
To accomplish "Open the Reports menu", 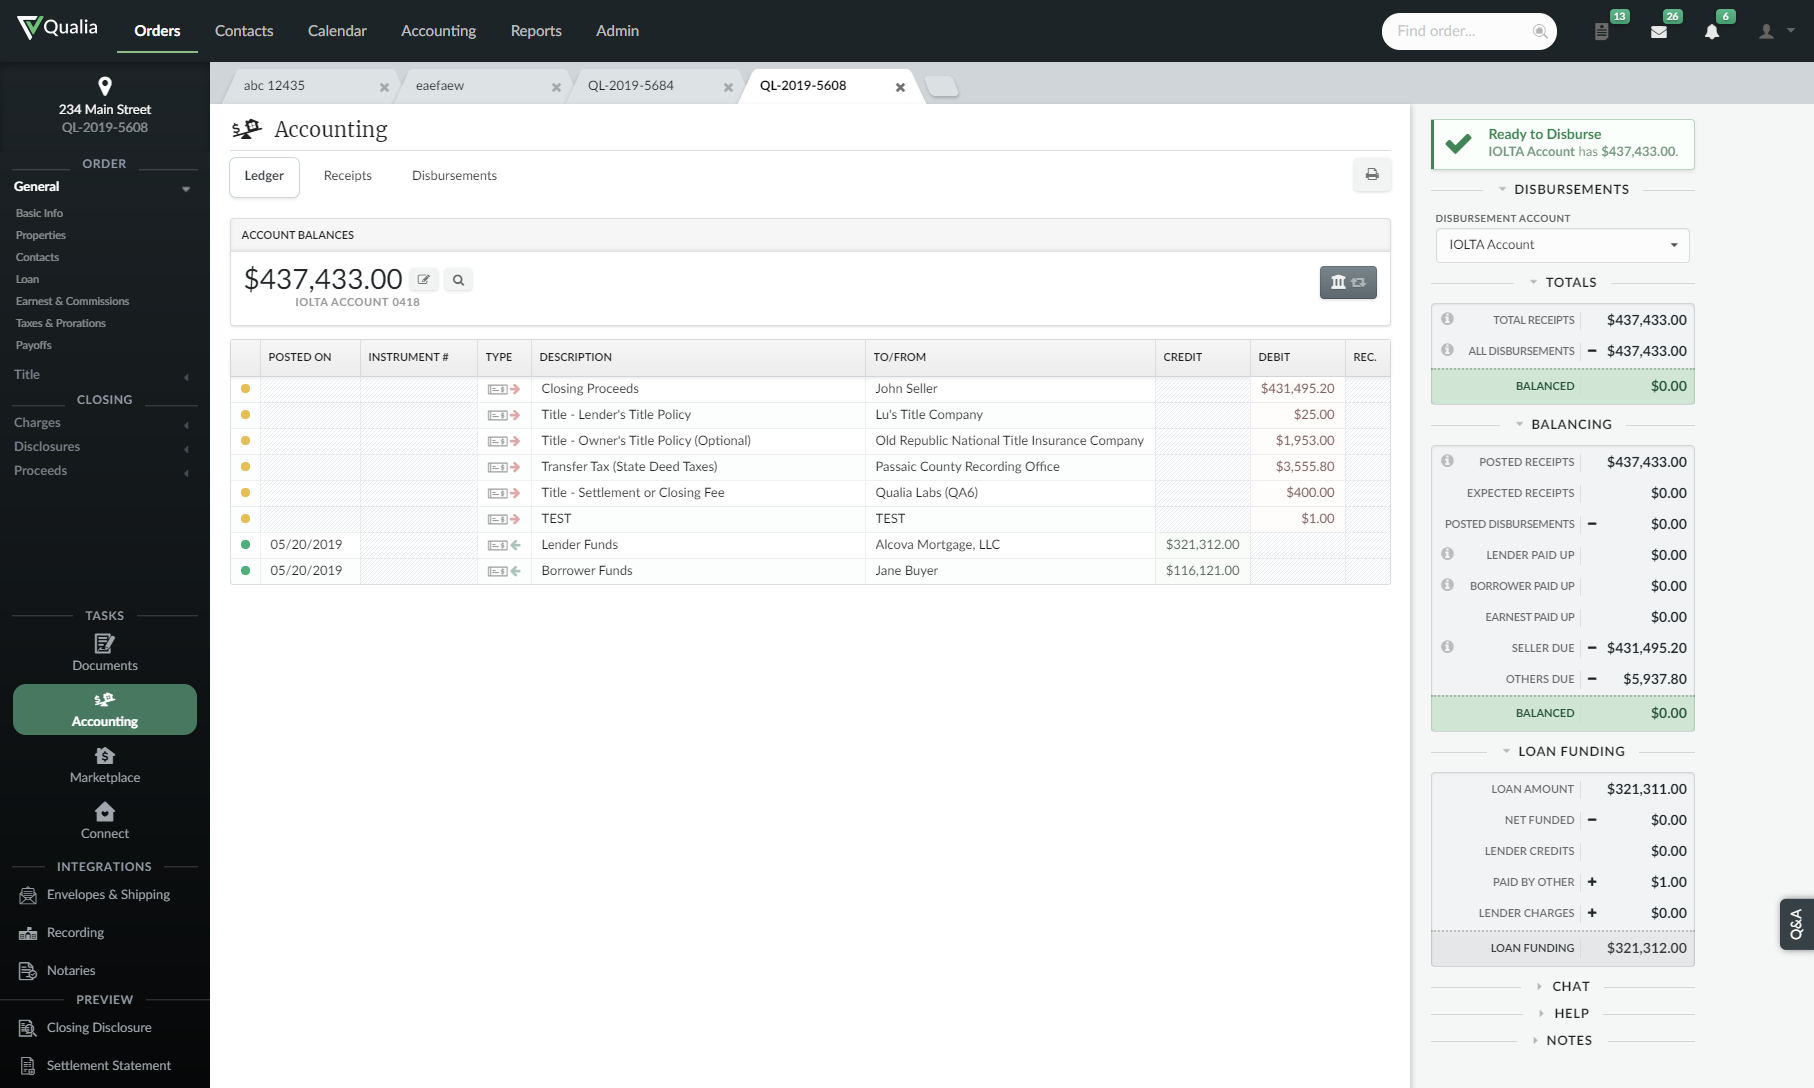I will [x=536, y=31].
